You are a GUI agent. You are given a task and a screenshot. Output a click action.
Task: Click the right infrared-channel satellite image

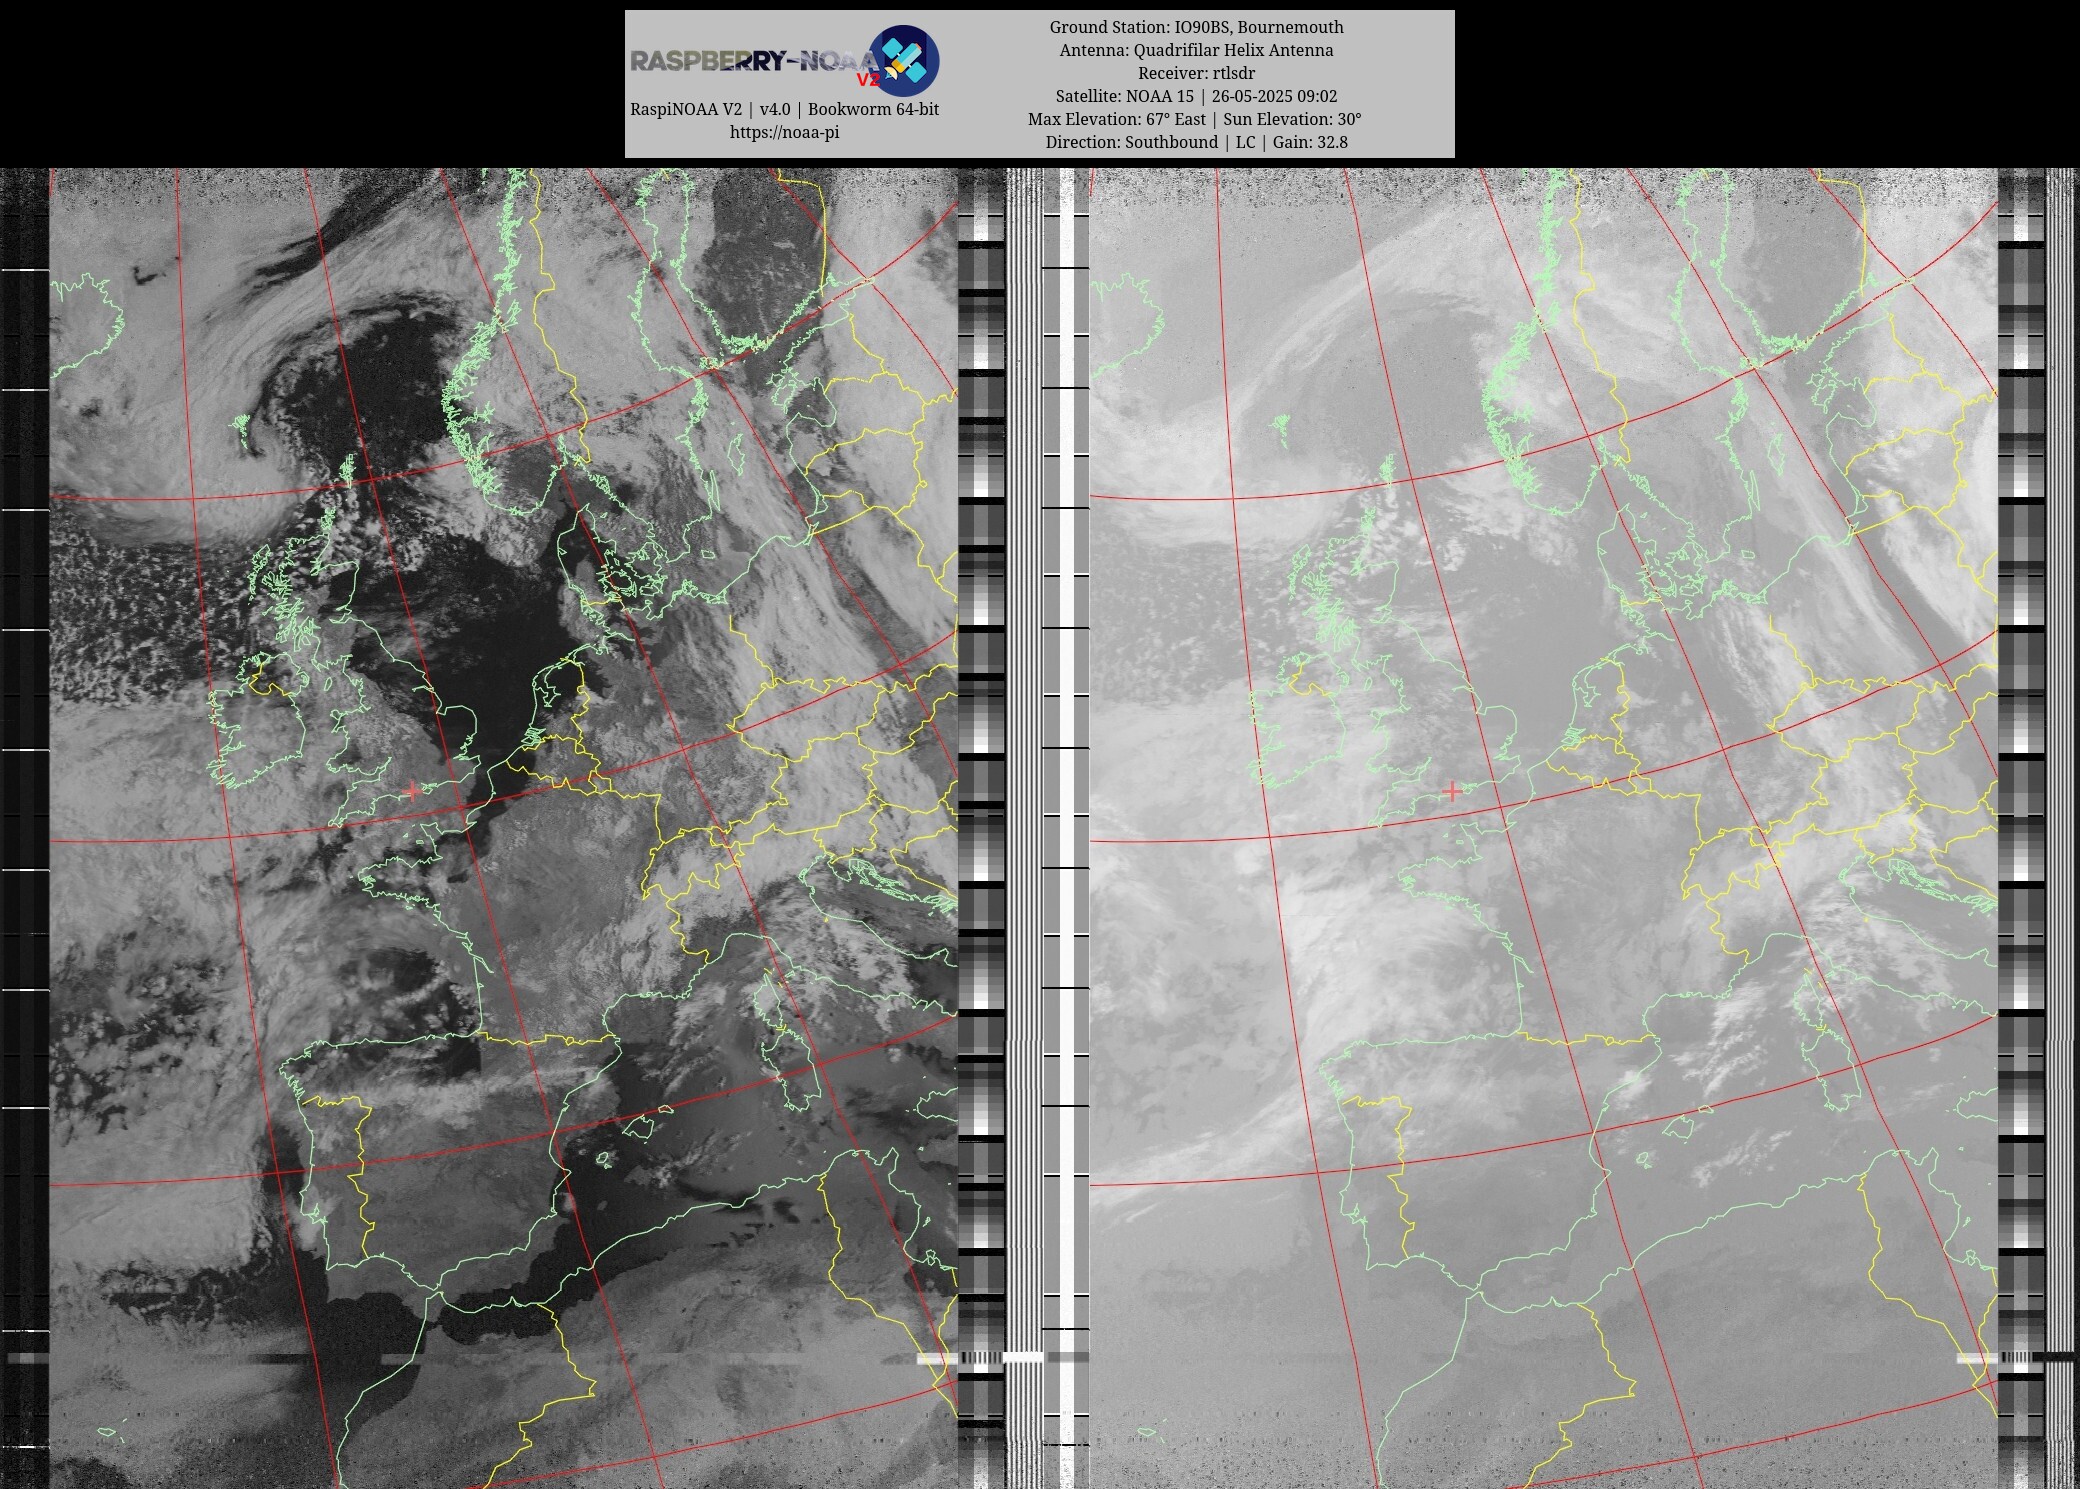[x=1543, y=828]
